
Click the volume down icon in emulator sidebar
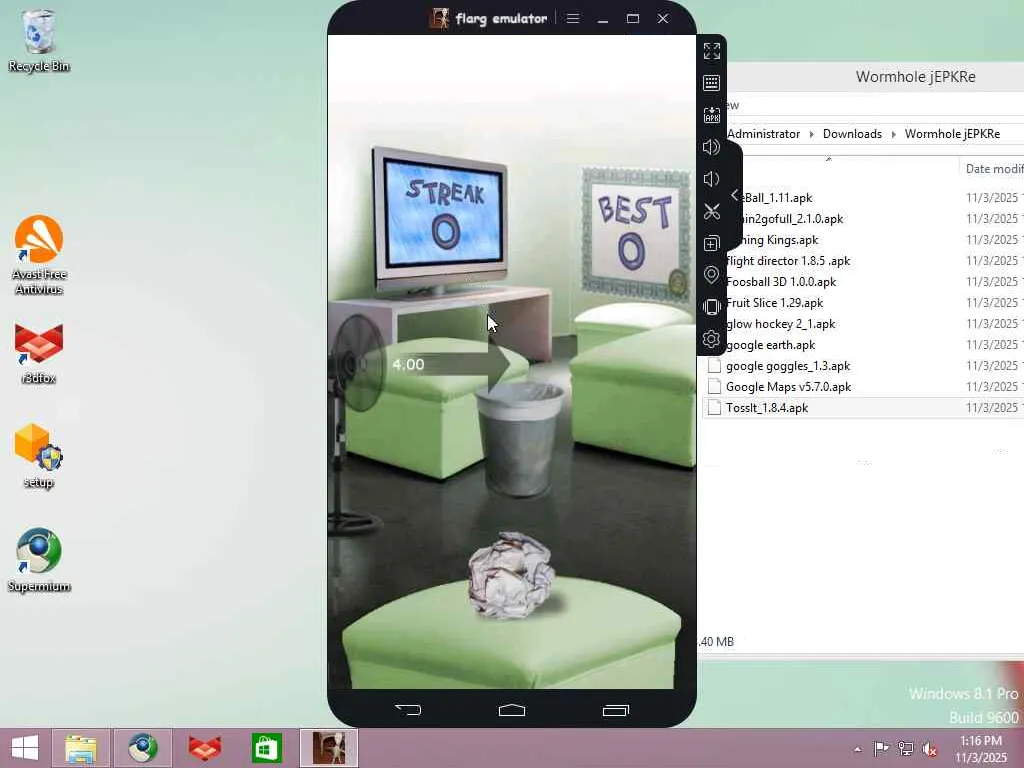click(711, 179)
